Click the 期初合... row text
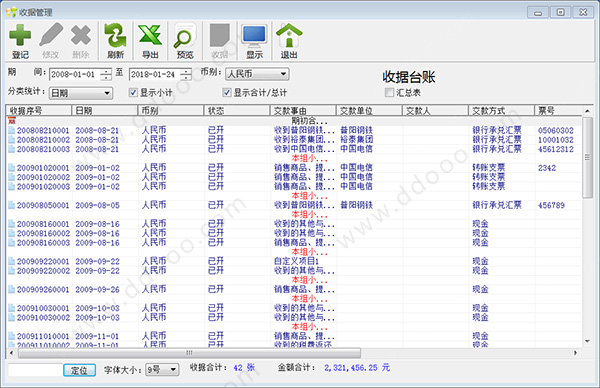600x388 pixels. point(309,121)
